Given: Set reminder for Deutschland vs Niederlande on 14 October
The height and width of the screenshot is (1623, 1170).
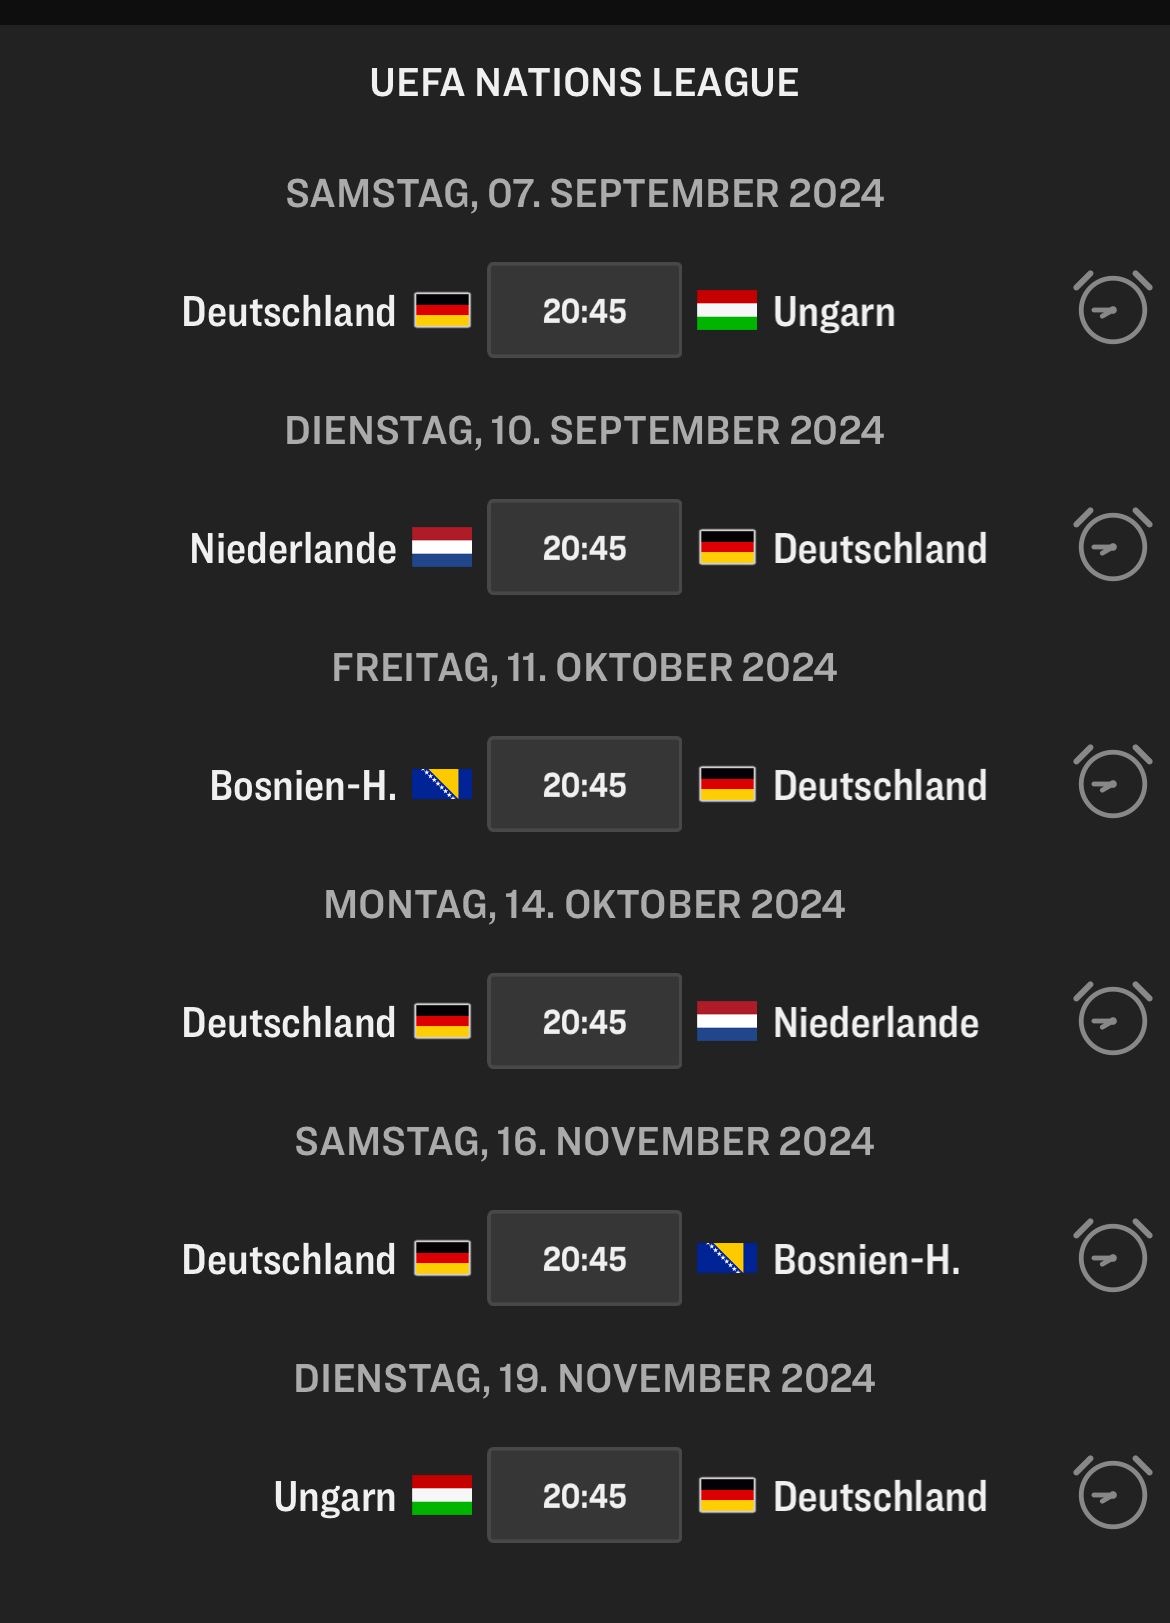Looking at the screenshot, I should 1112,1020.
